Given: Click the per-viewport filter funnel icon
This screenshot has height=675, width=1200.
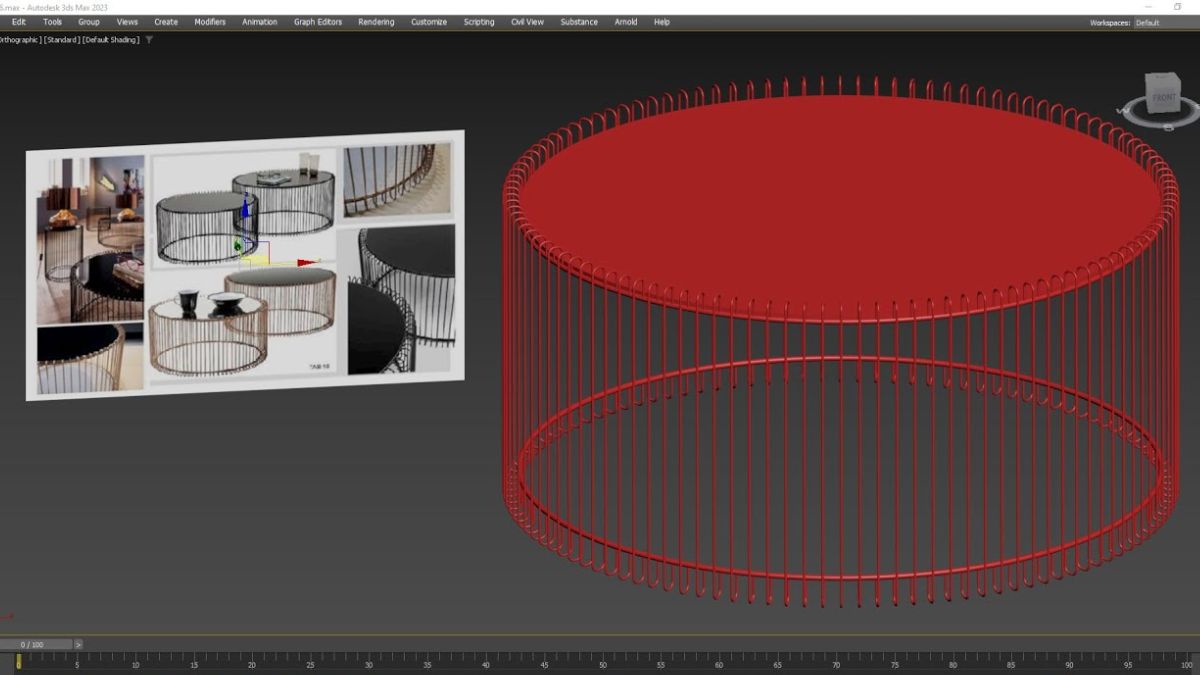Looking at the screenshot, I should click(148, 40).
